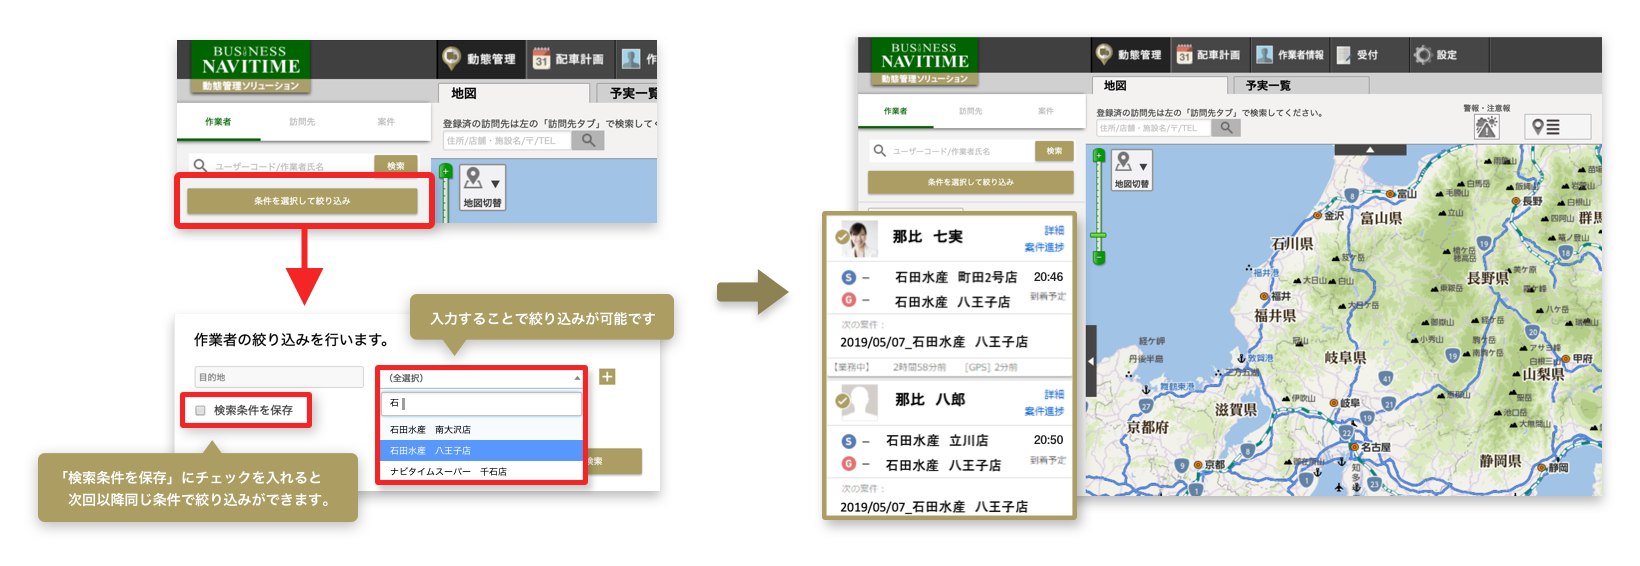Select 石田水産 八王子店 from the list
The image size is (1640, 566).
coord(430,451)
